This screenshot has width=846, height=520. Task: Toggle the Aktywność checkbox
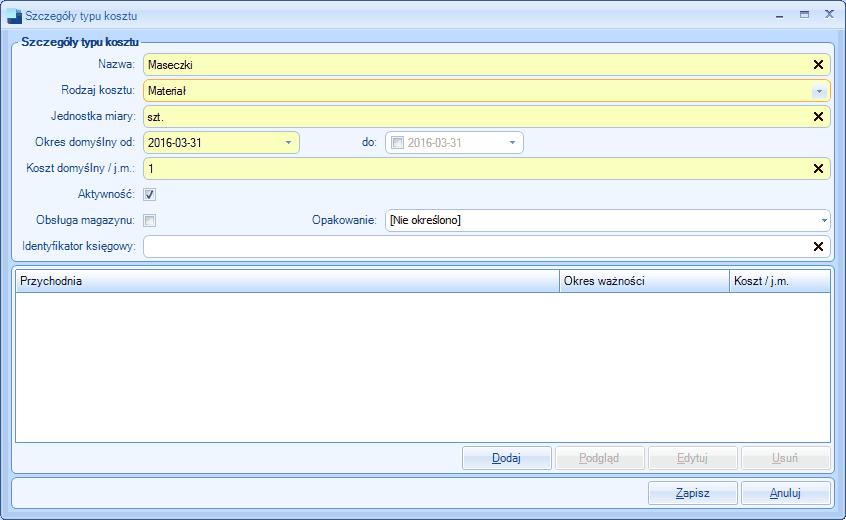coord(149,194)
